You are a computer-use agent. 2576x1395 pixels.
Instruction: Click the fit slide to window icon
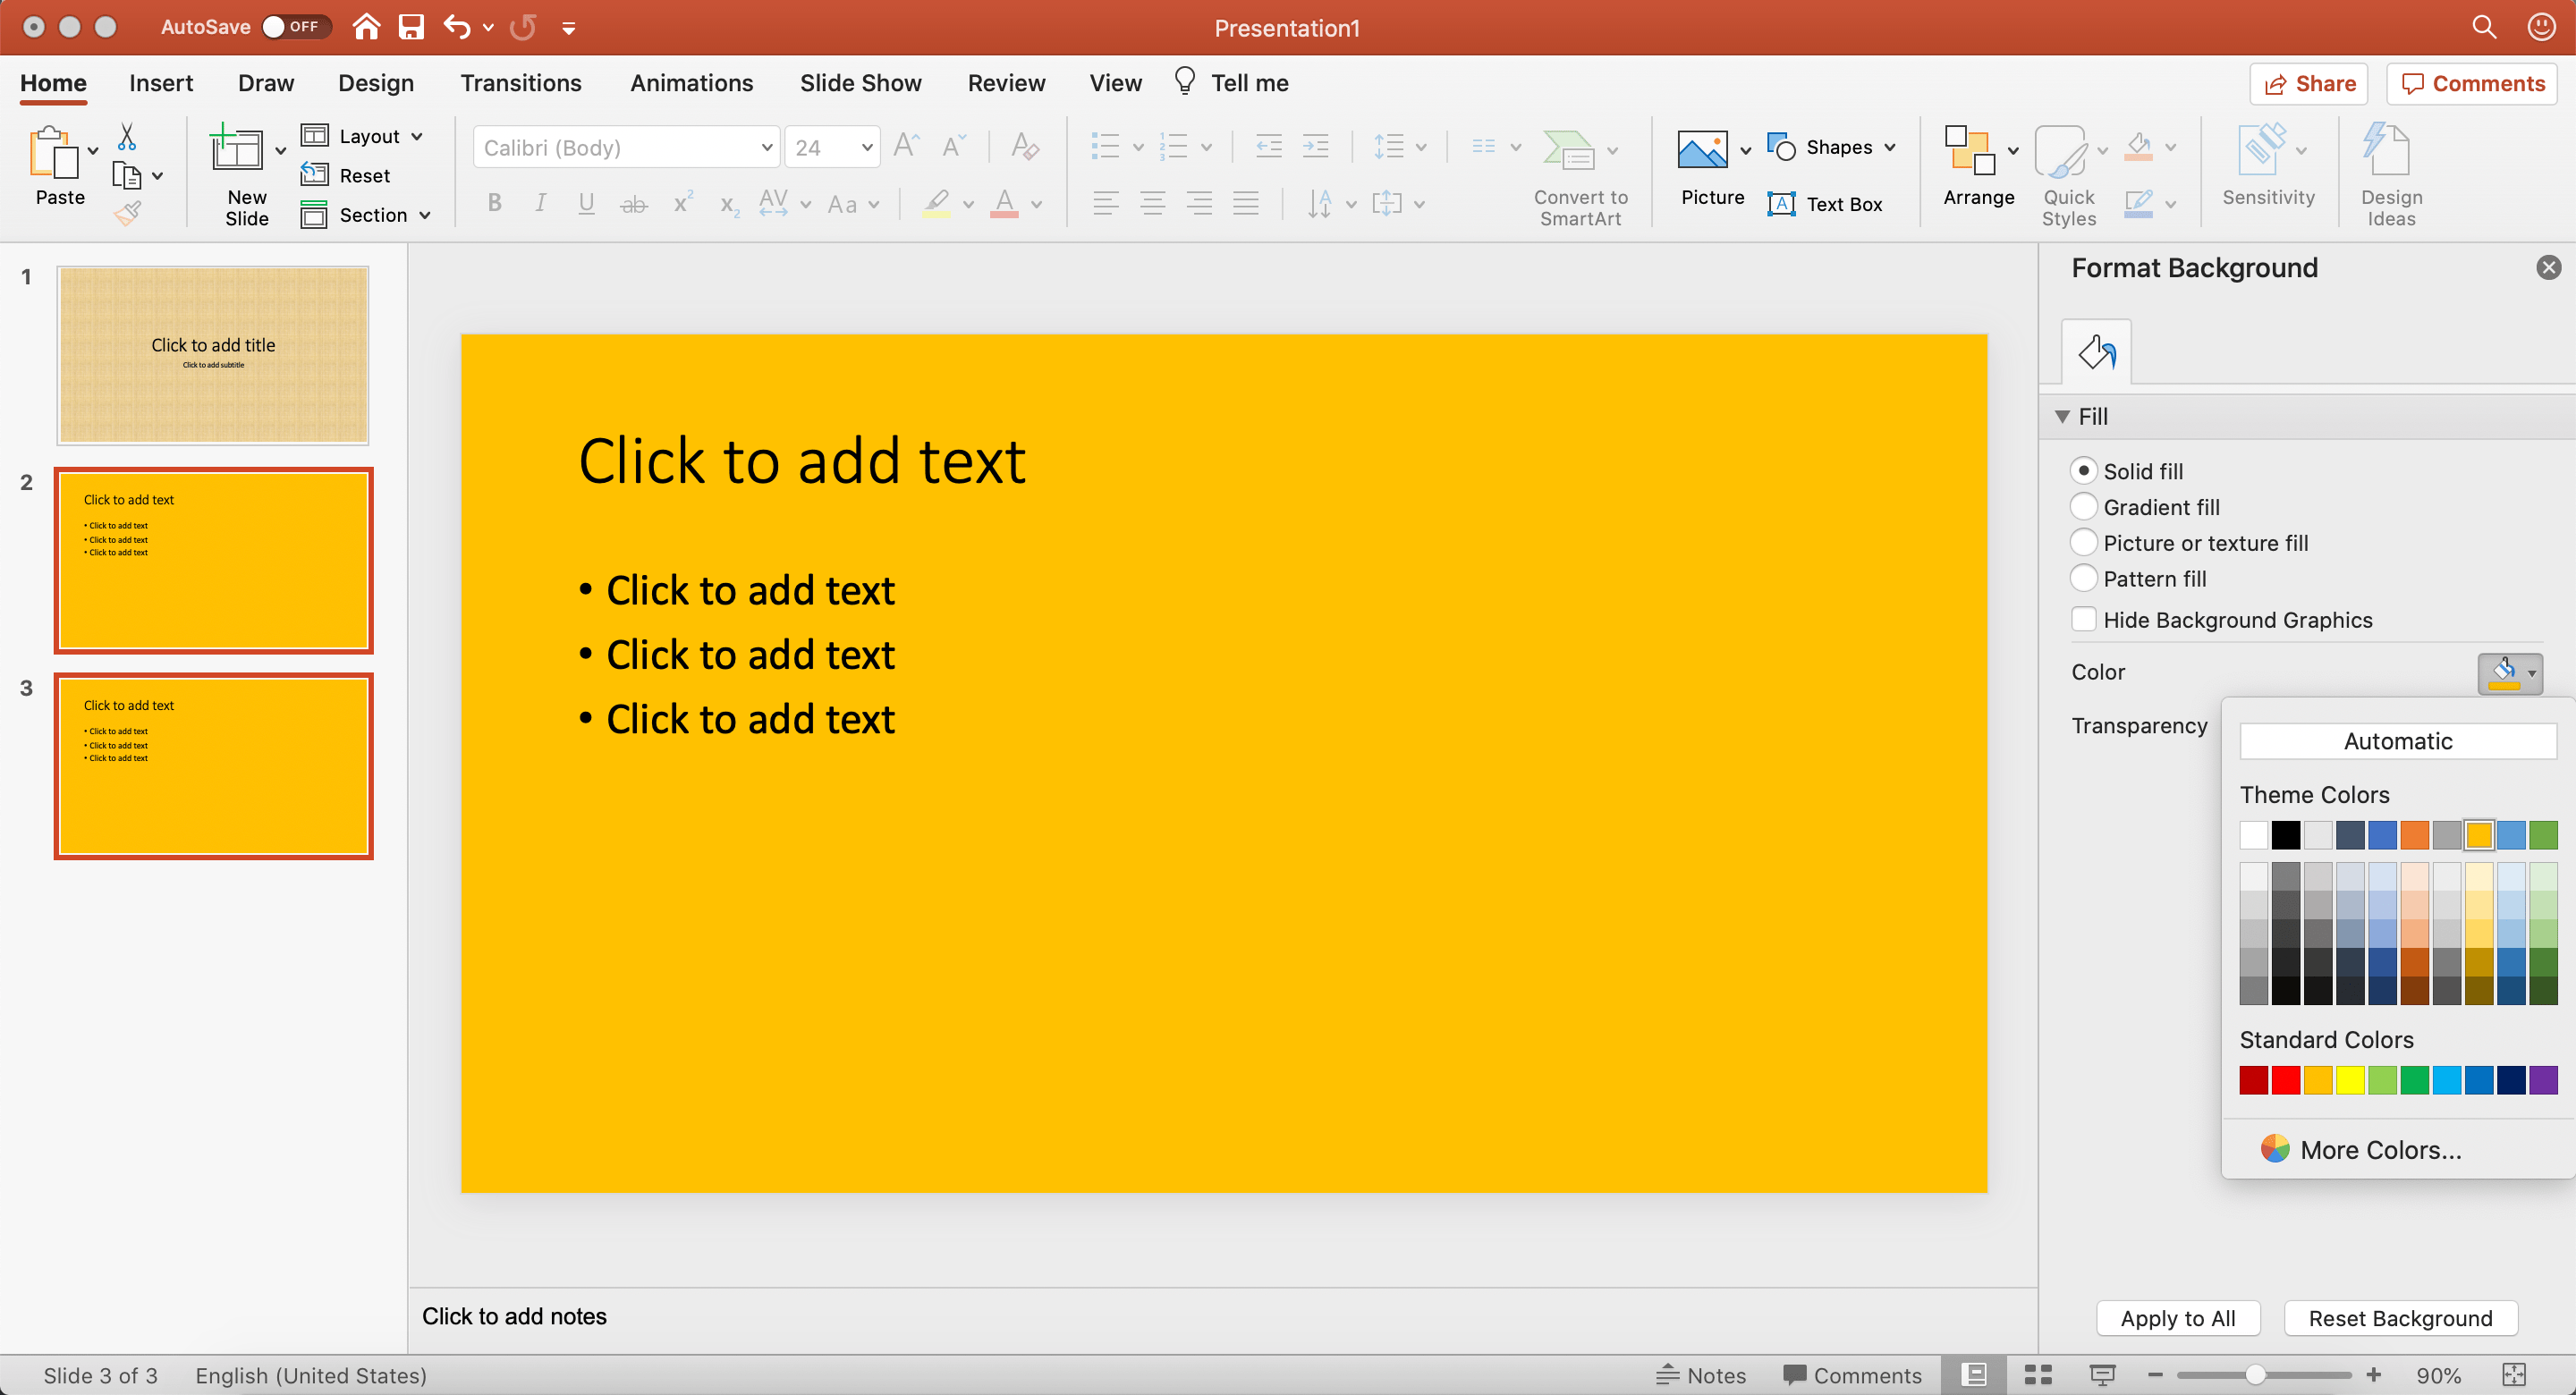(2514, 1375)
